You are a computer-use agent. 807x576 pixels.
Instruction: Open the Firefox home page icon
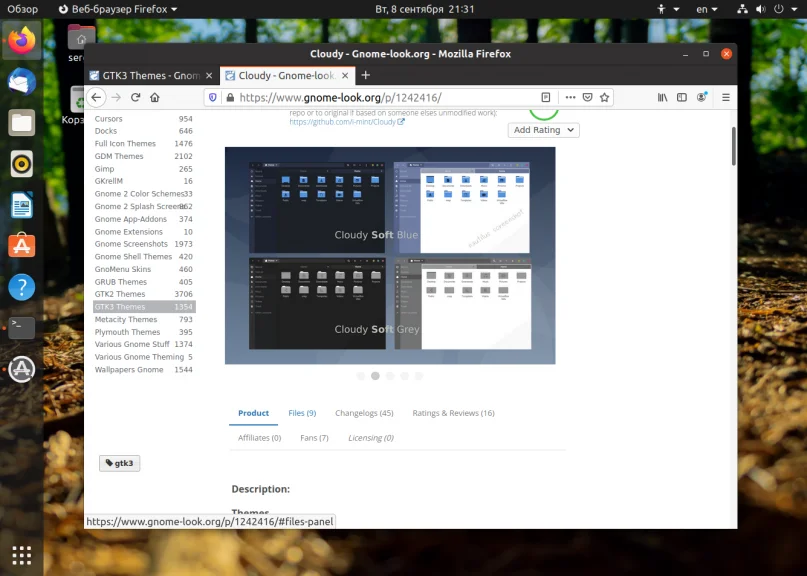coord(154,97)
